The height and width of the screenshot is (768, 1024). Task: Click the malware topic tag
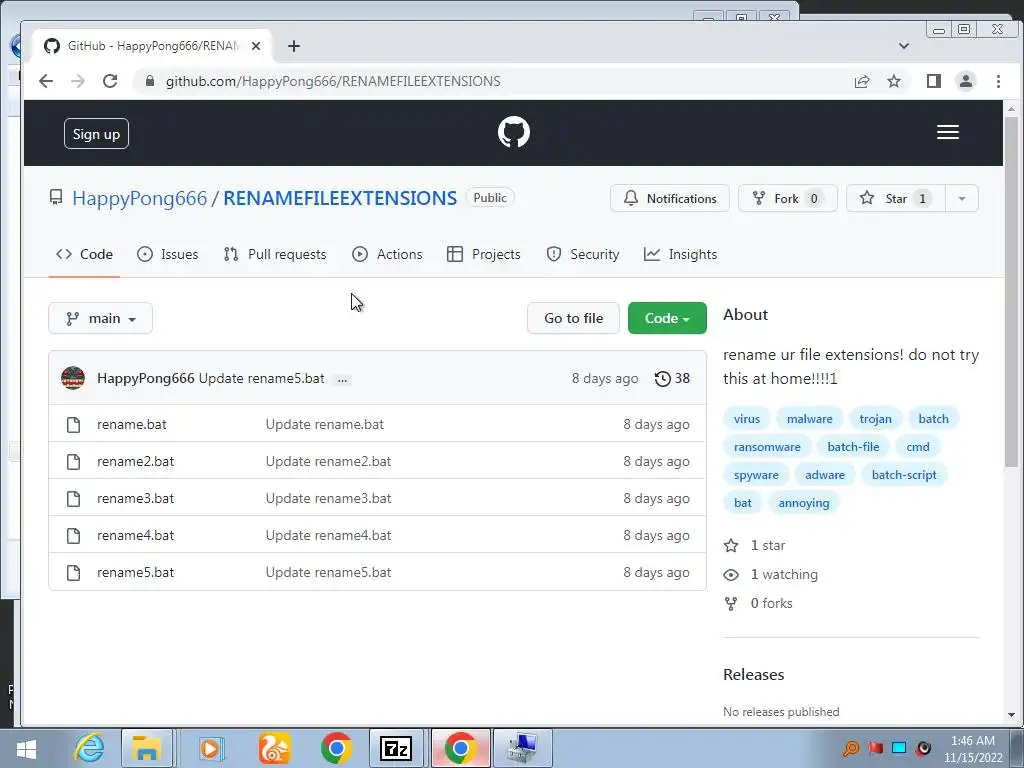[809, 419]
